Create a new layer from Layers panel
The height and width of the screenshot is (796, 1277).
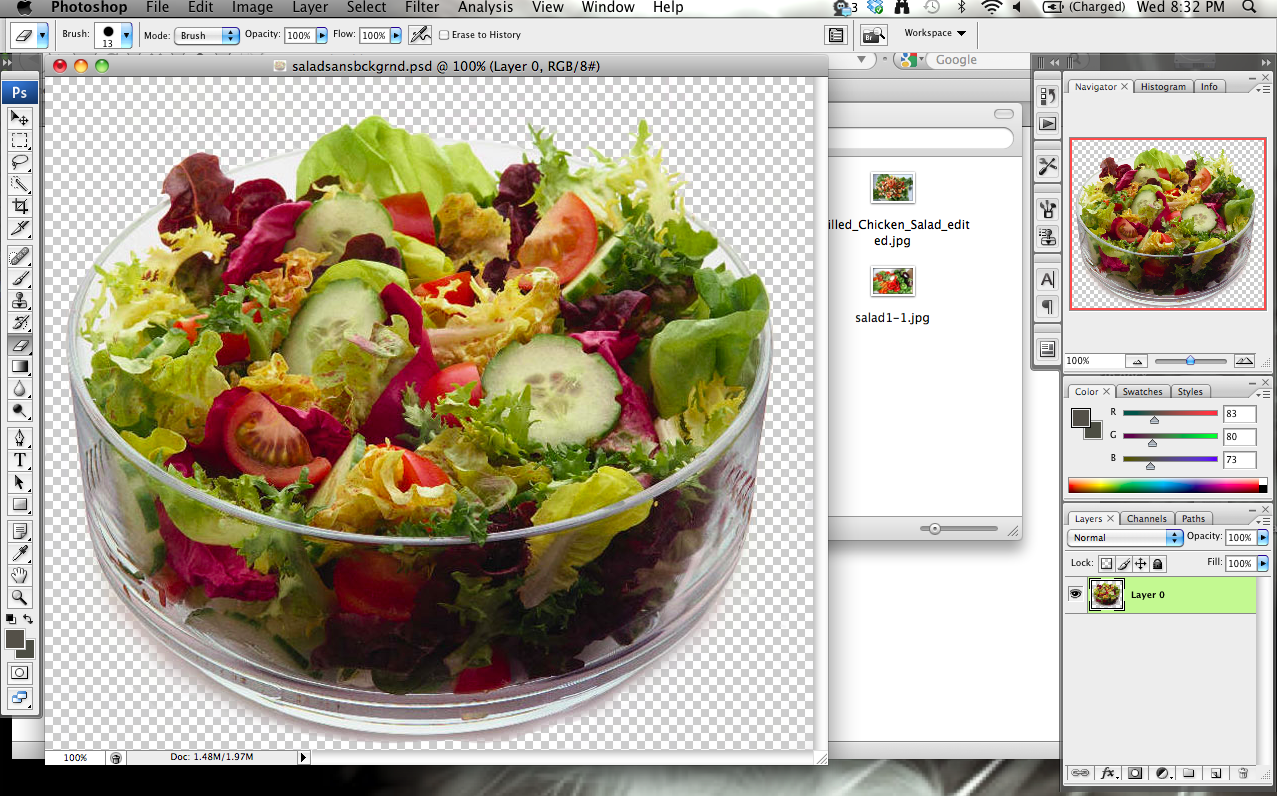(1216, 773)
